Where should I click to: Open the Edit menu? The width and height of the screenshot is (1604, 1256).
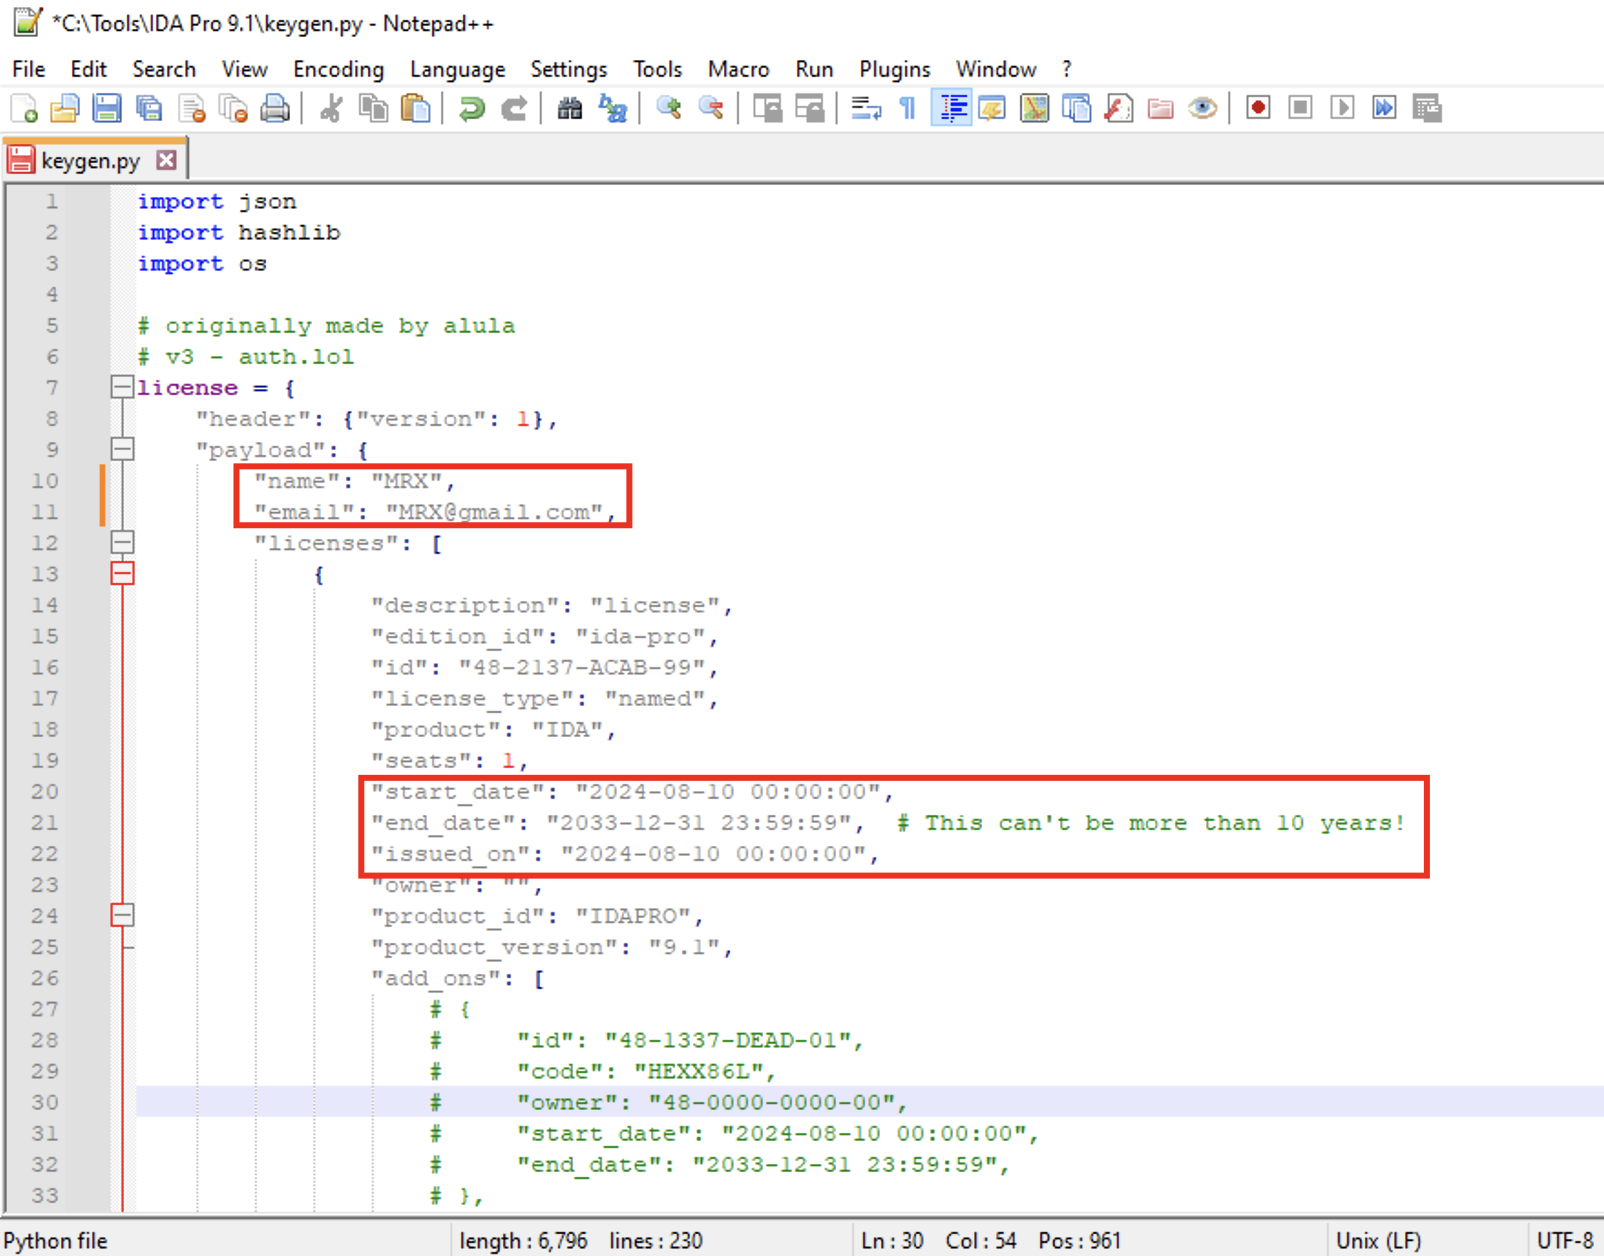88,69
